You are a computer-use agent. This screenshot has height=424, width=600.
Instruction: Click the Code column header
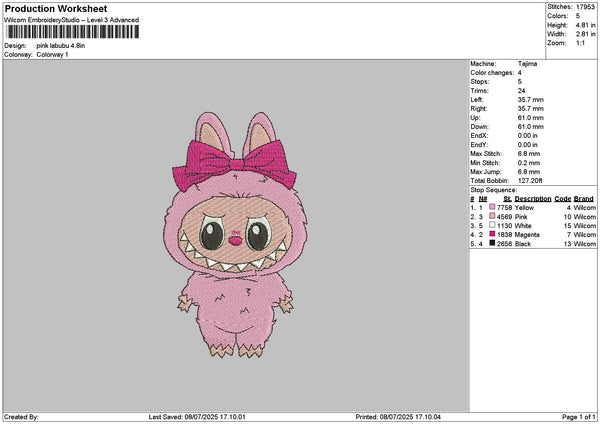click(562, 198)
